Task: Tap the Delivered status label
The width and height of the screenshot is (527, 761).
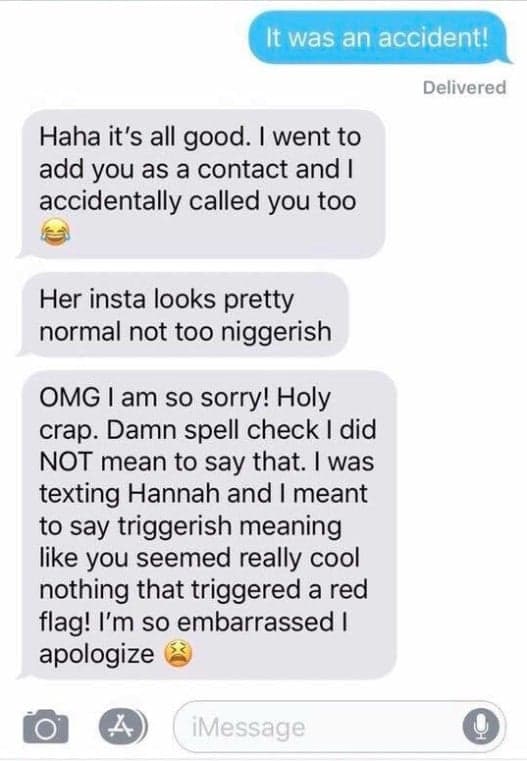Action: click(x=464, y=87)
